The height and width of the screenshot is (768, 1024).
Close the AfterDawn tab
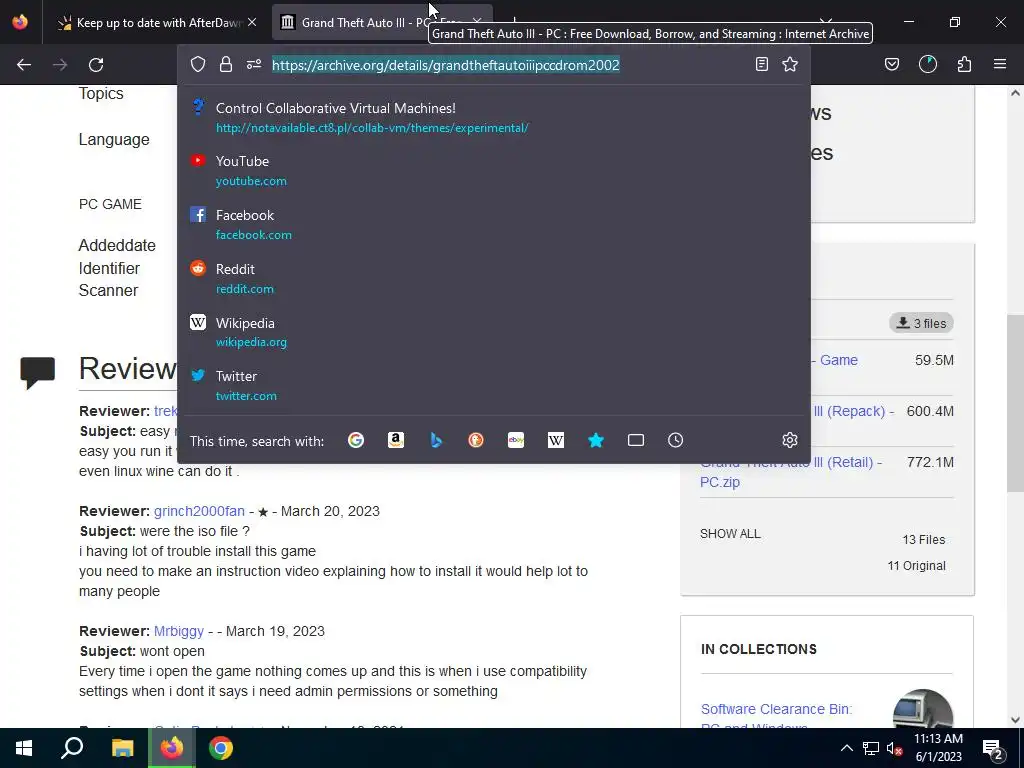tap(252, 22)
